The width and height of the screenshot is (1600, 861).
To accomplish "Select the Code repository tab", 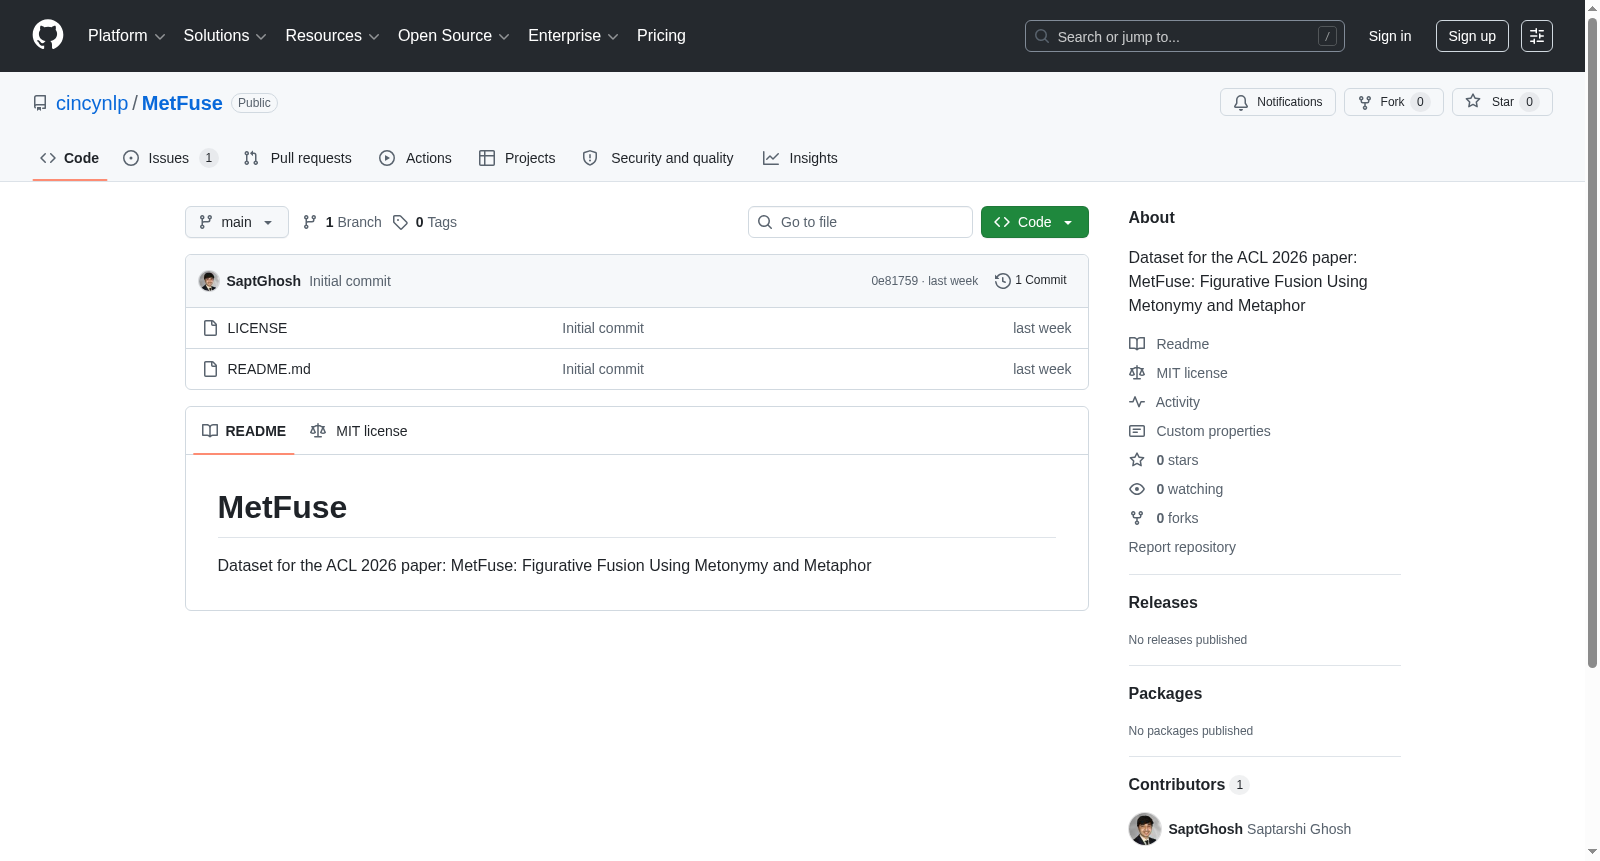I will click(x=70, y=158).
